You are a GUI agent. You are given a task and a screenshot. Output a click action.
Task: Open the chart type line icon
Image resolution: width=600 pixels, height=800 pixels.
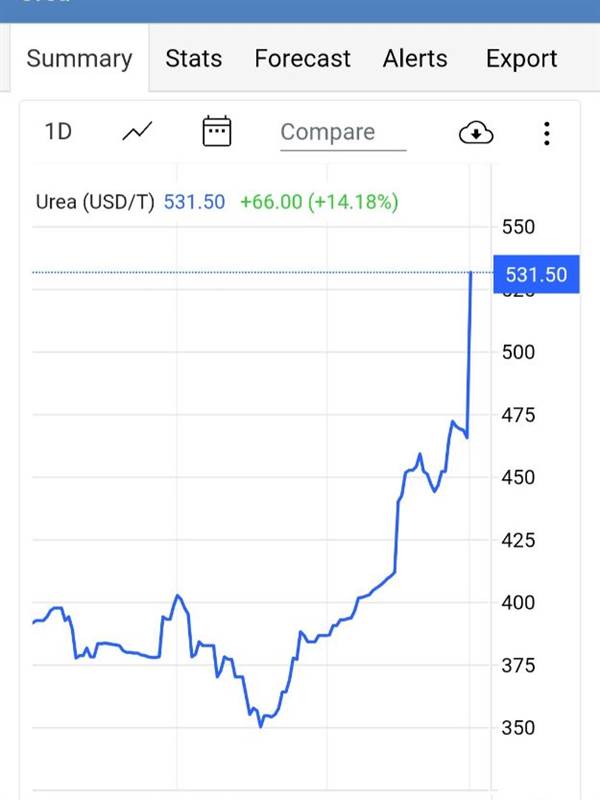point(137,132)
